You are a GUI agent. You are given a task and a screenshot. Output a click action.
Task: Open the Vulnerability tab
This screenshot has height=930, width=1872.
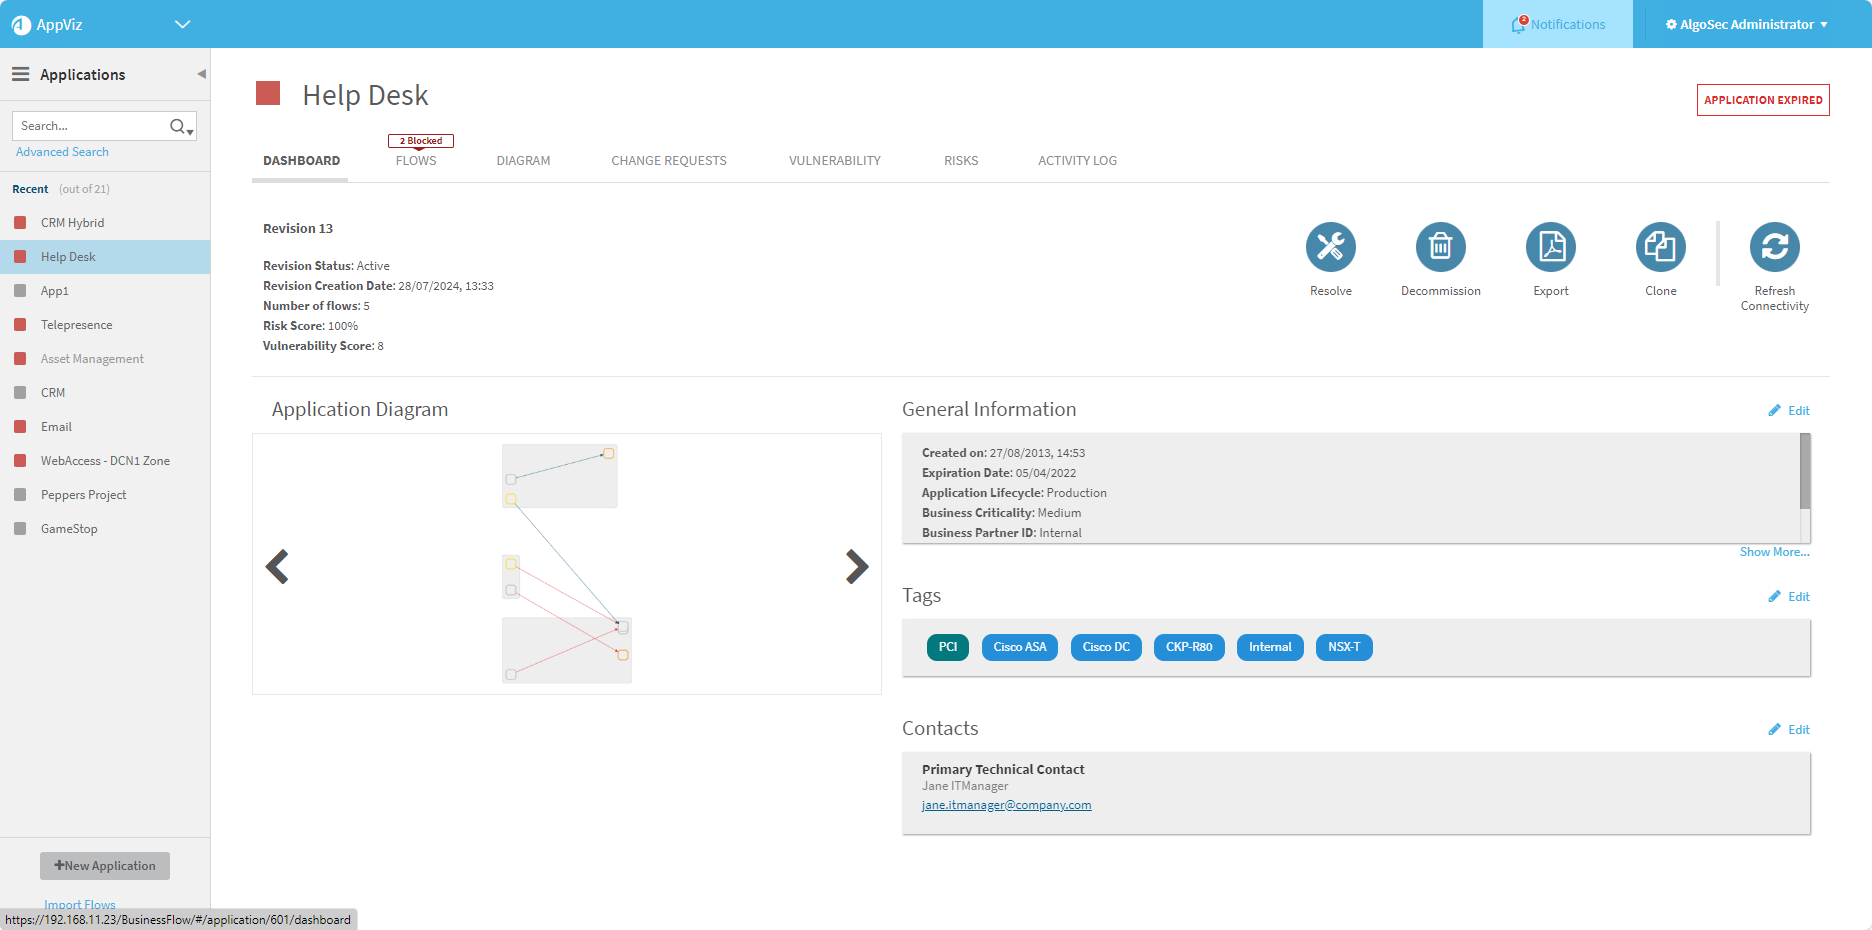click(x=834, y=161)
